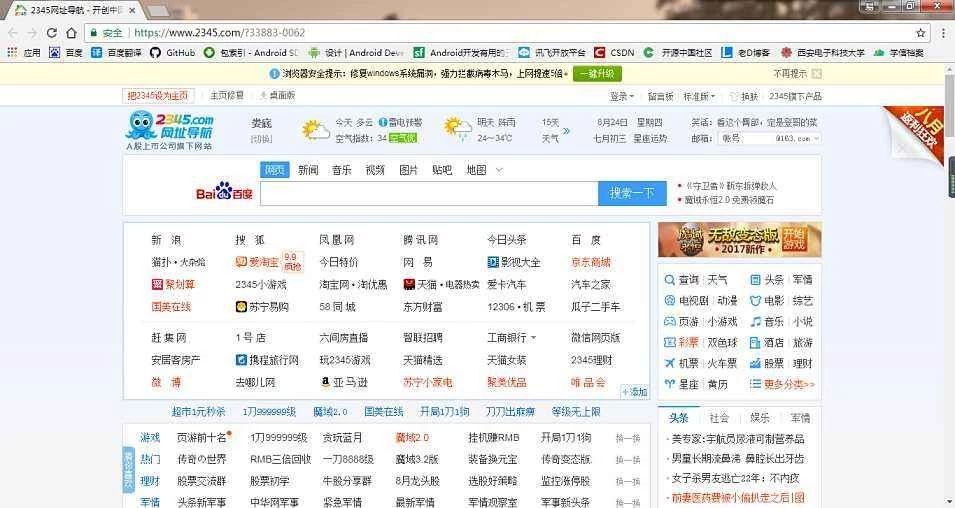Viewport: 955px width, 508px height.
Task: Click the site security lock icon
Action: point(93,33)
